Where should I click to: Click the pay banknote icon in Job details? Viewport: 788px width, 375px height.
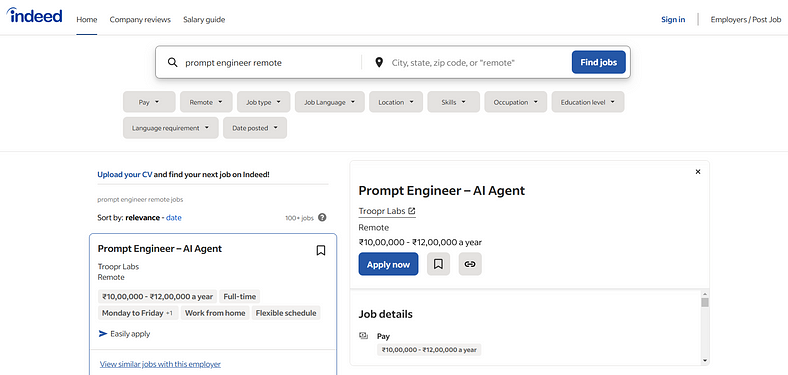pyautogui.click(x=363, y=336)
